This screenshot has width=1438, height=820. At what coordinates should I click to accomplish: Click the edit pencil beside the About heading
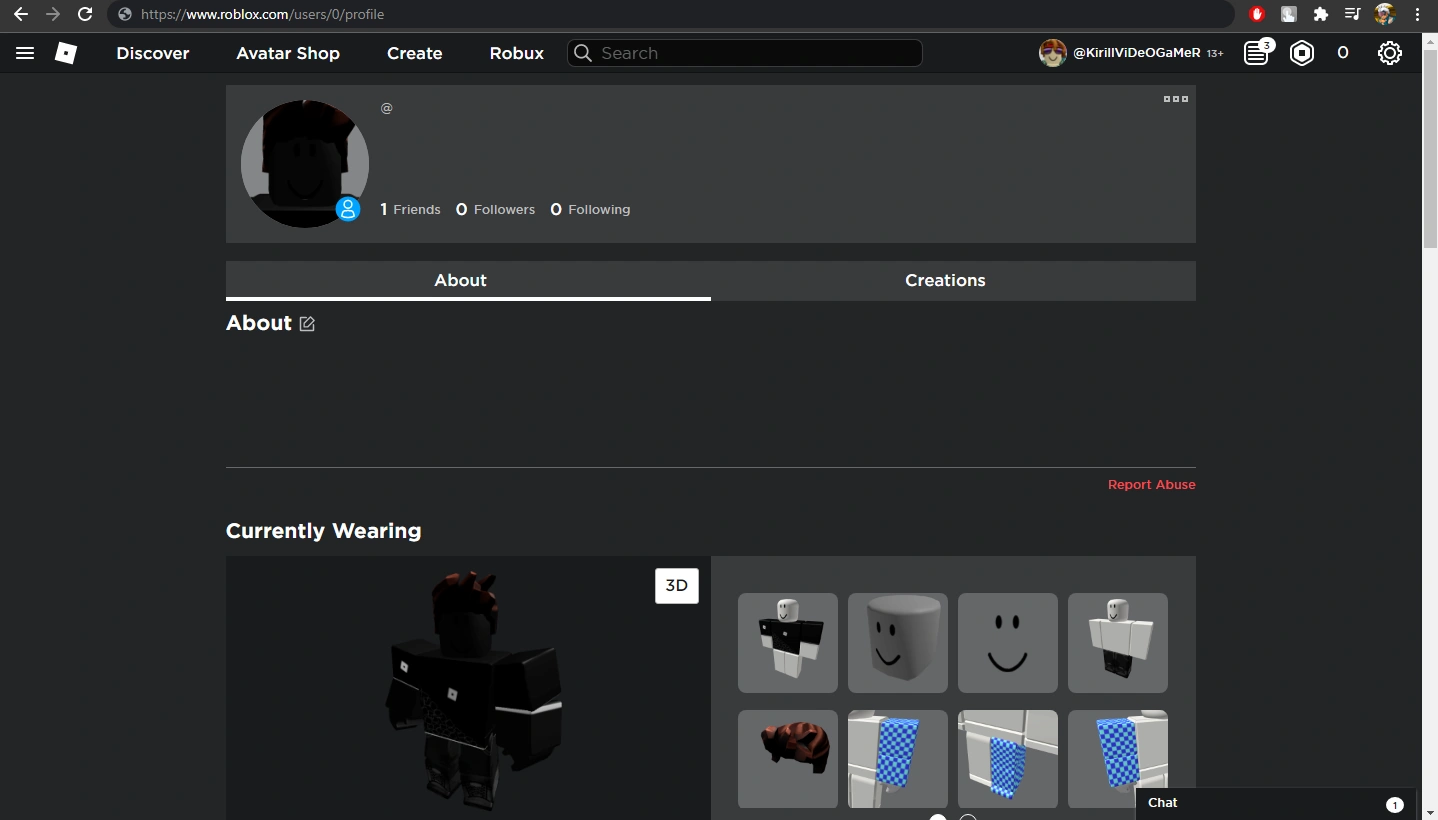307,324
